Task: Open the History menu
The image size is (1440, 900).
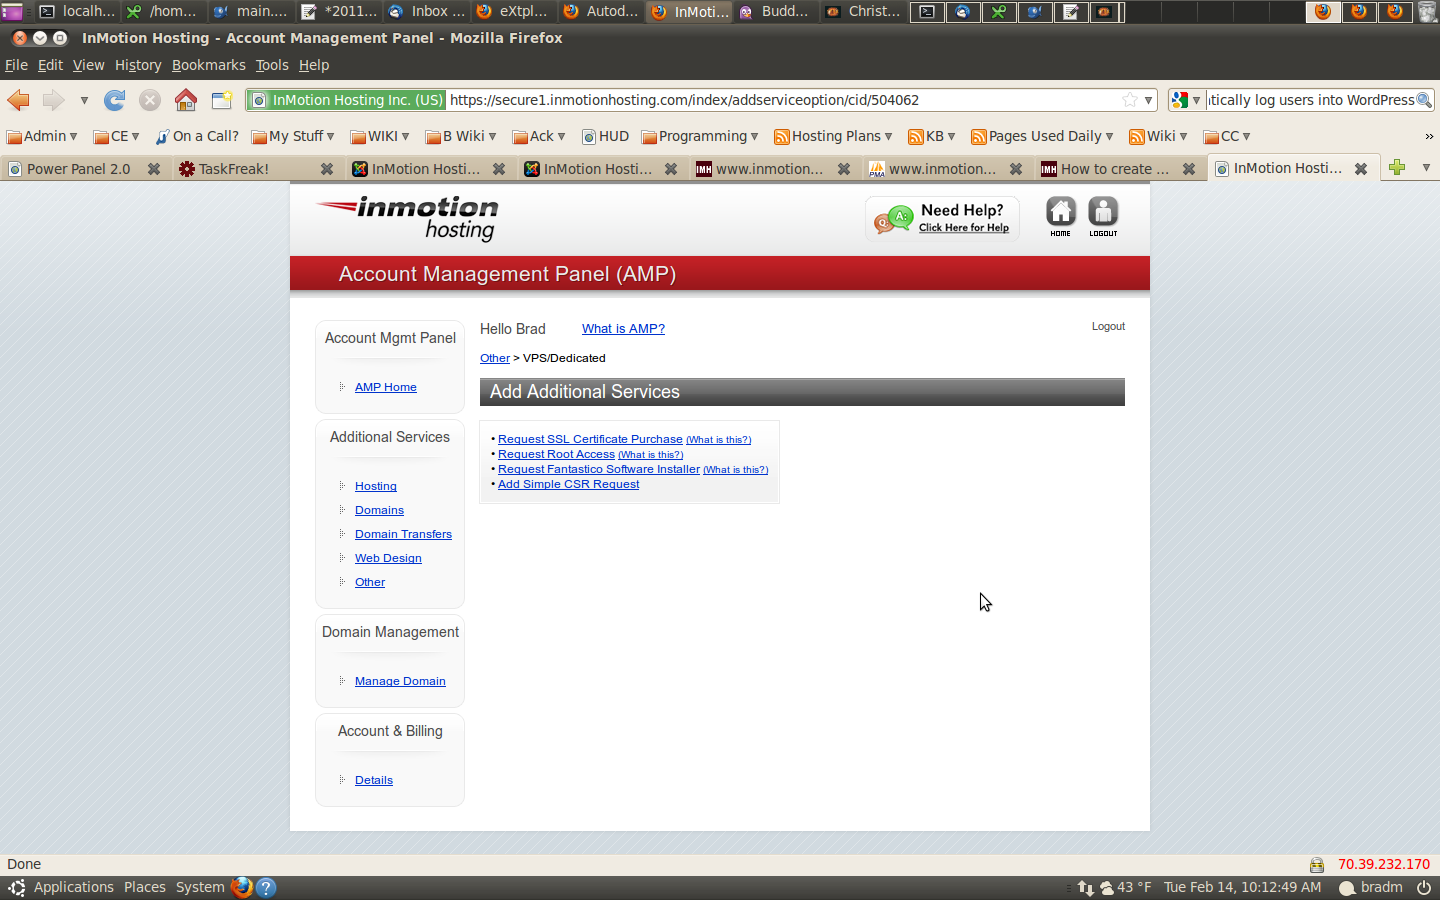Action: pyautogui.click(x=138, y=65)
